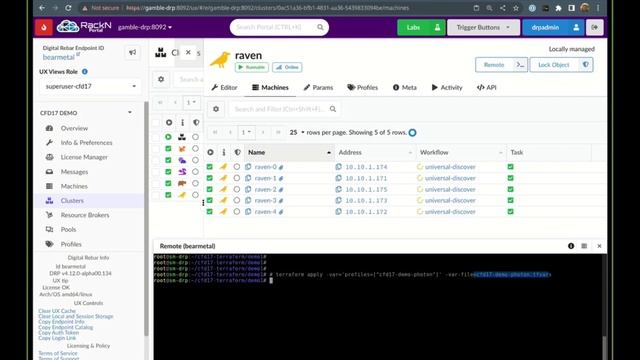The image size is (640, 360).
Task: Check the select-all box in clusters list header
Action: (x=156, y=122)
